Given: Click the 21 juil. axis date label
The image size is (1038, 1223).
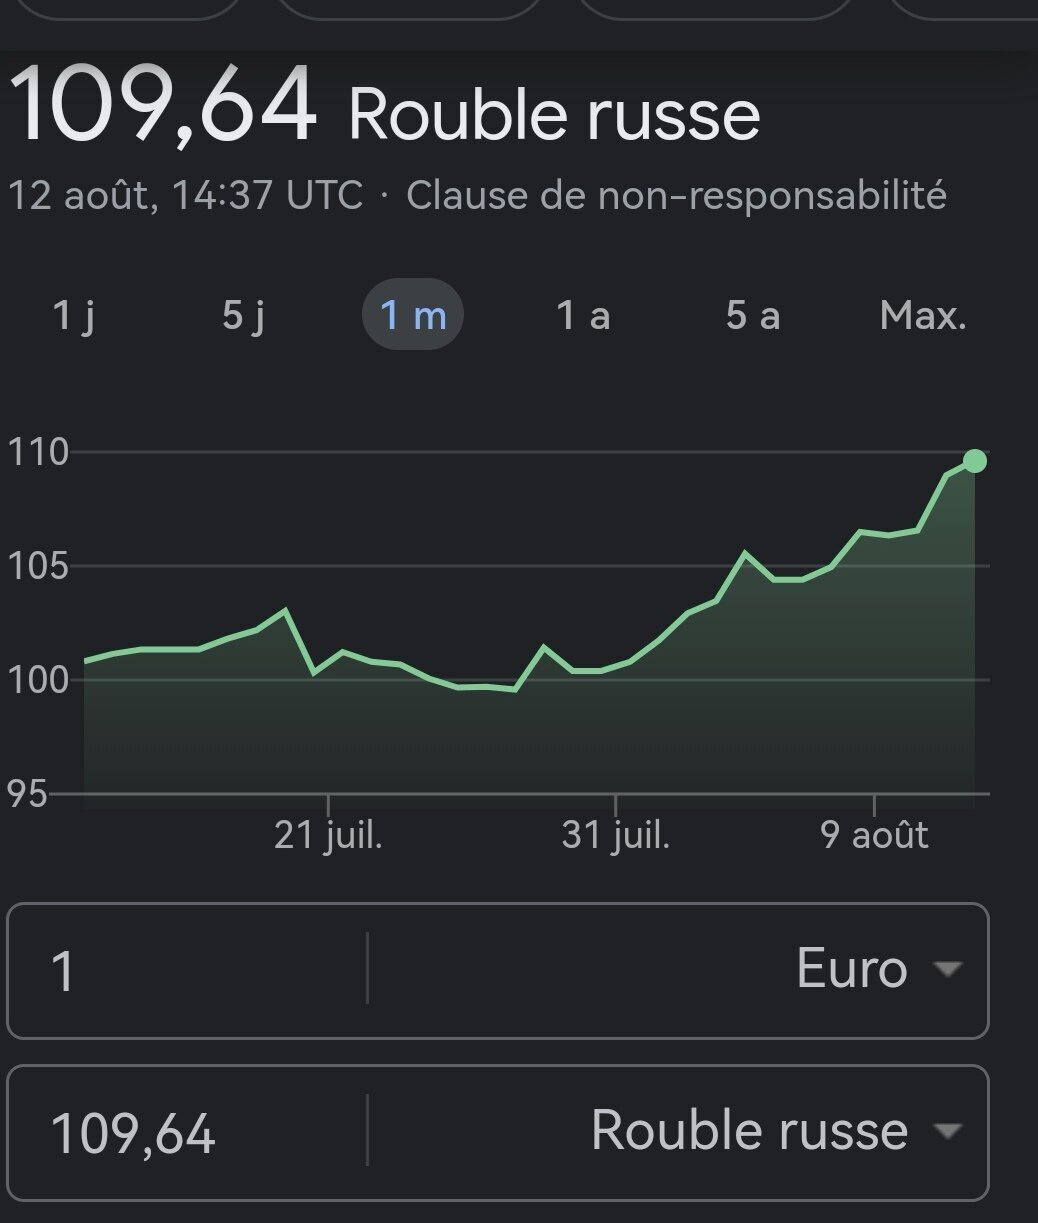Looking at the screenshot, I should 328,836.
